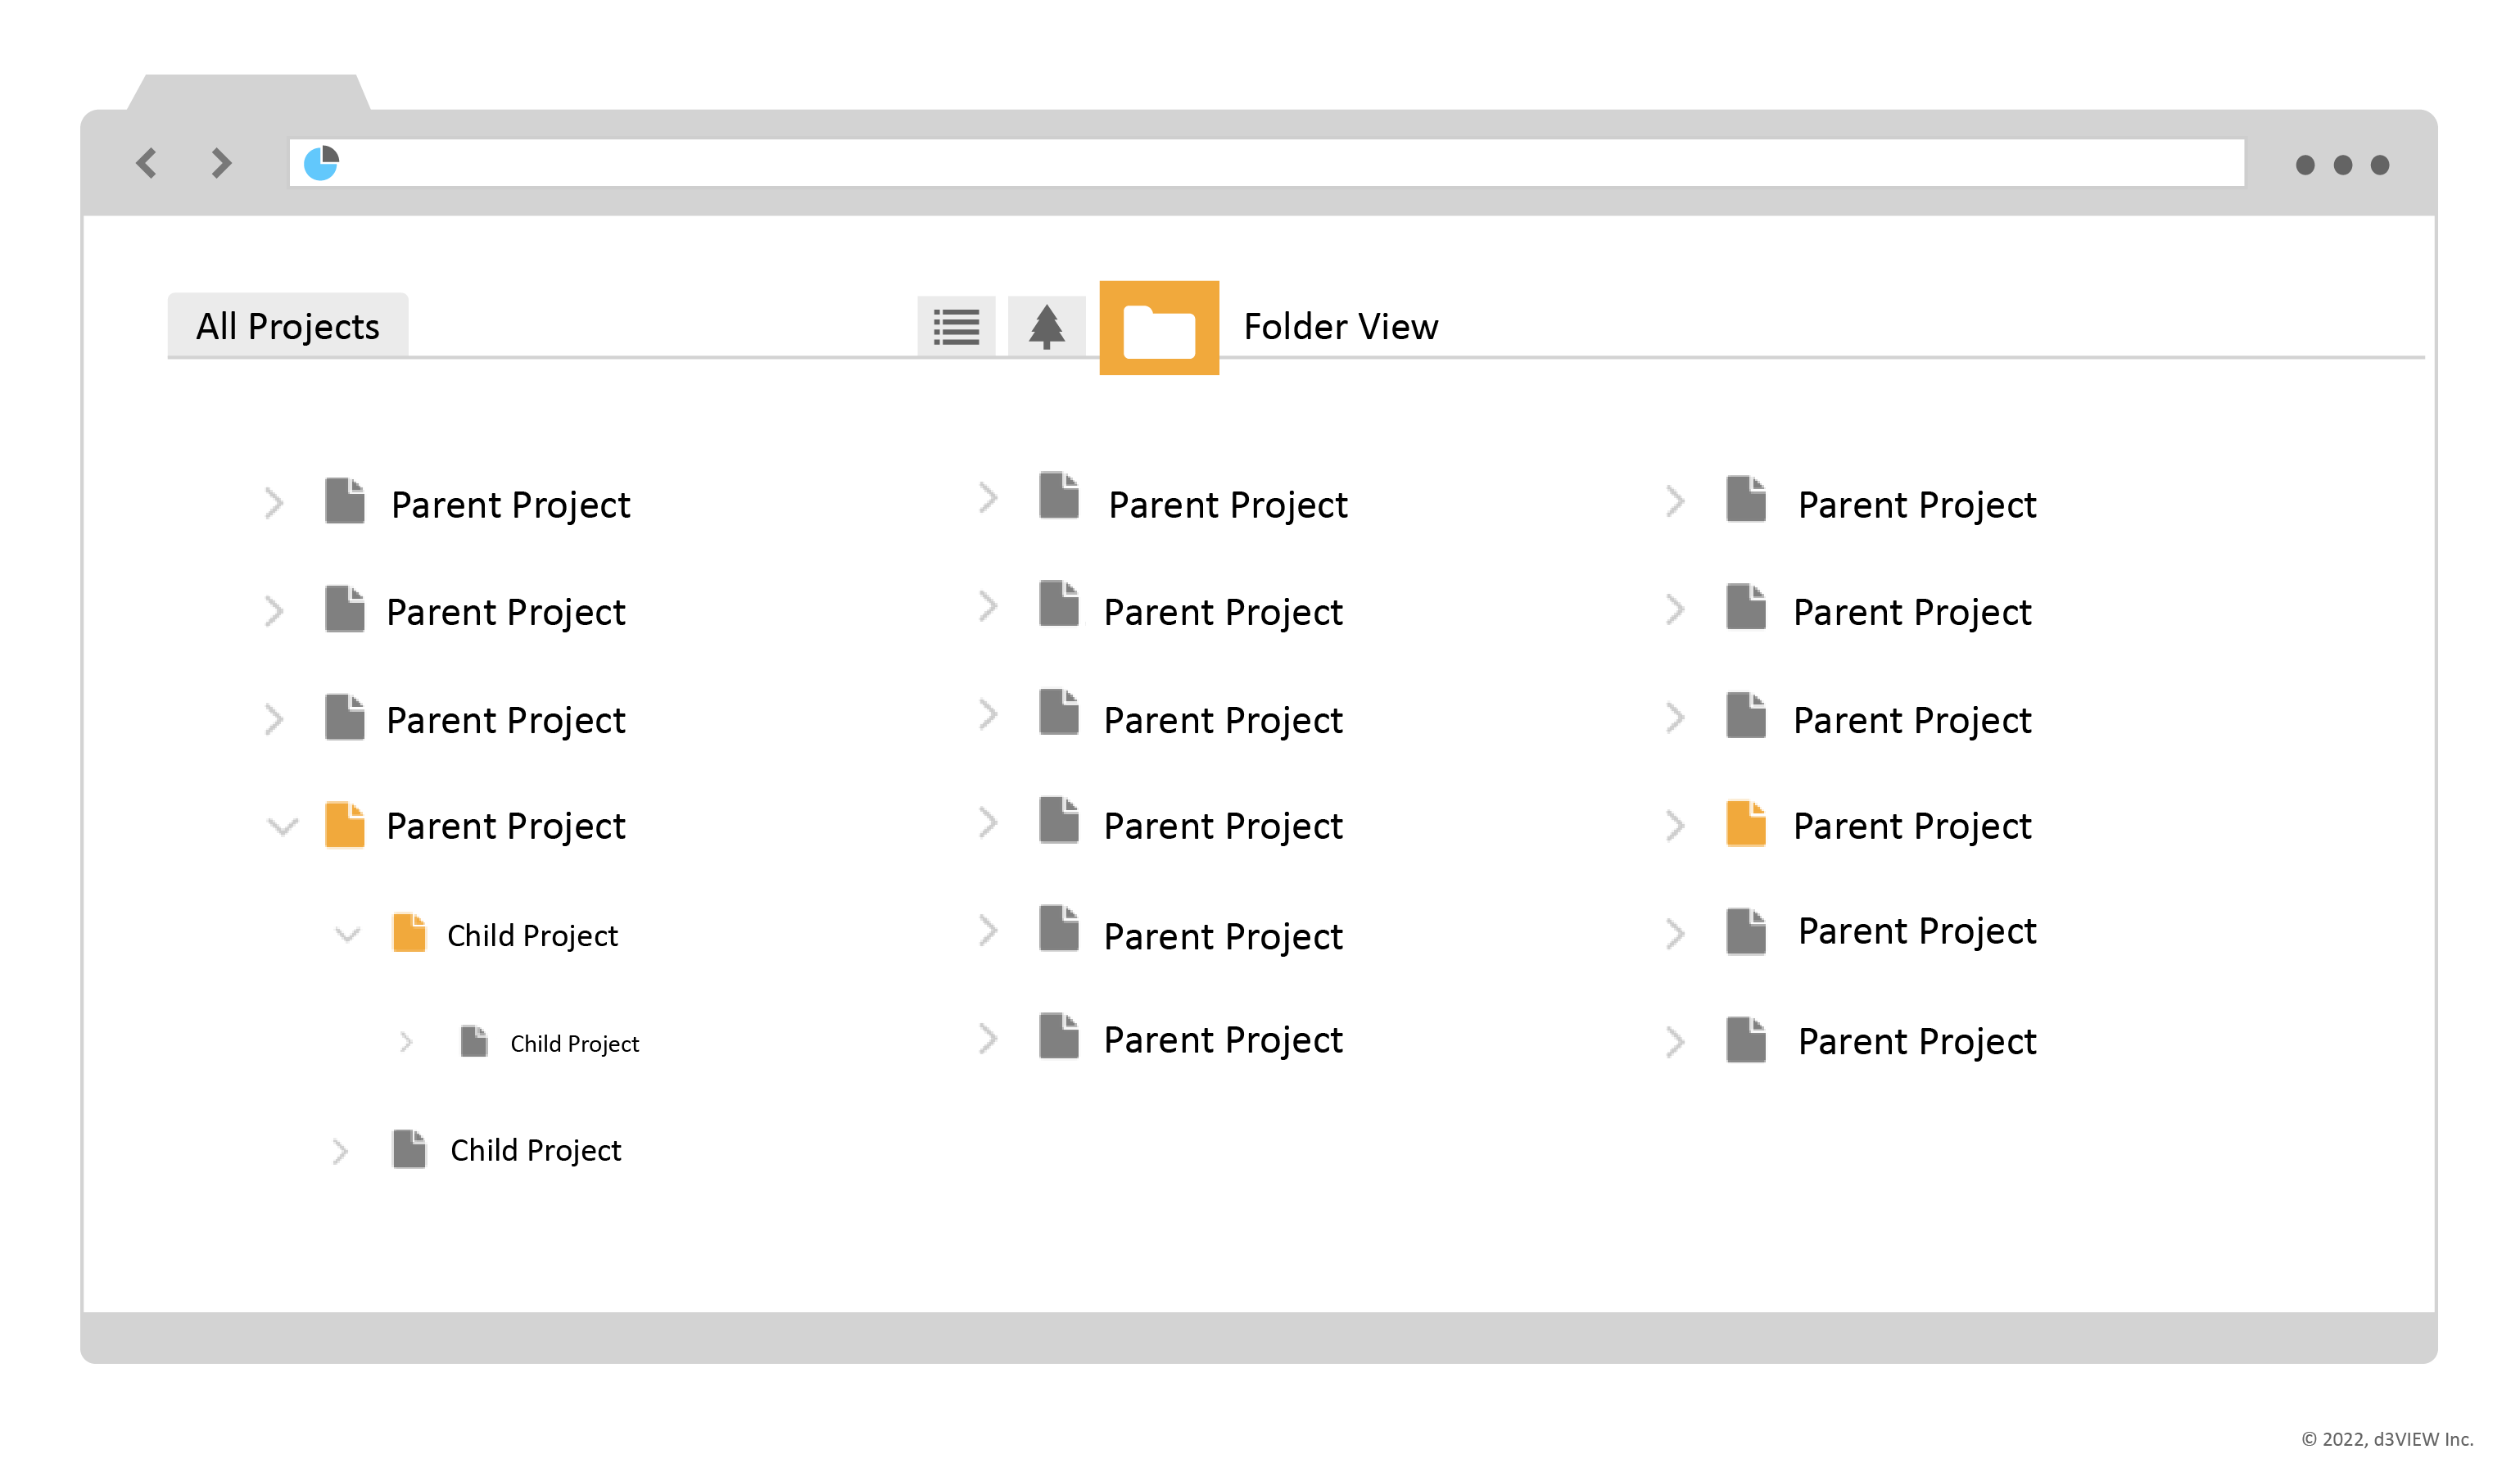This screenshot has height=1472, width=2520.
Task: Click the orange Folder View icon
Action: tap(1159, 328)
